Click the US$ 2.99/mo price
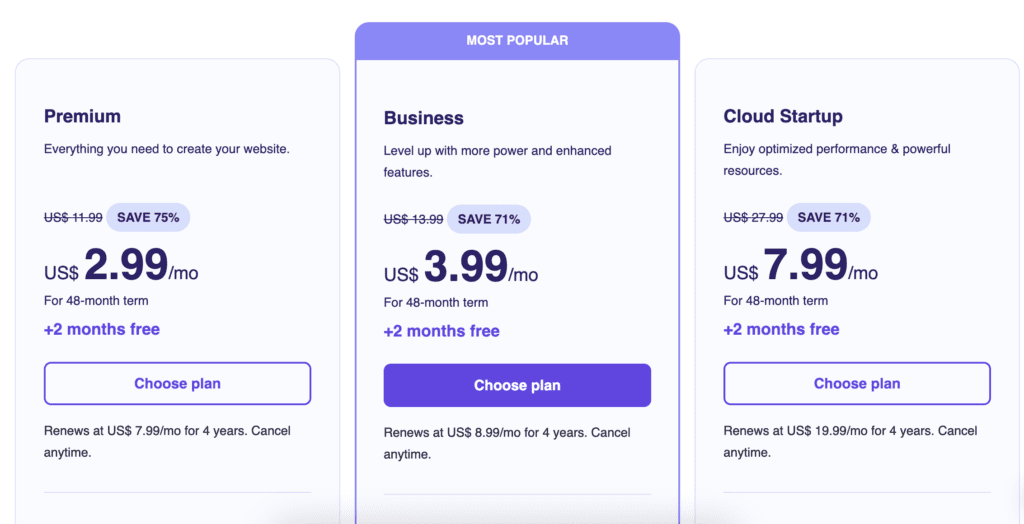 coord(121,266)
